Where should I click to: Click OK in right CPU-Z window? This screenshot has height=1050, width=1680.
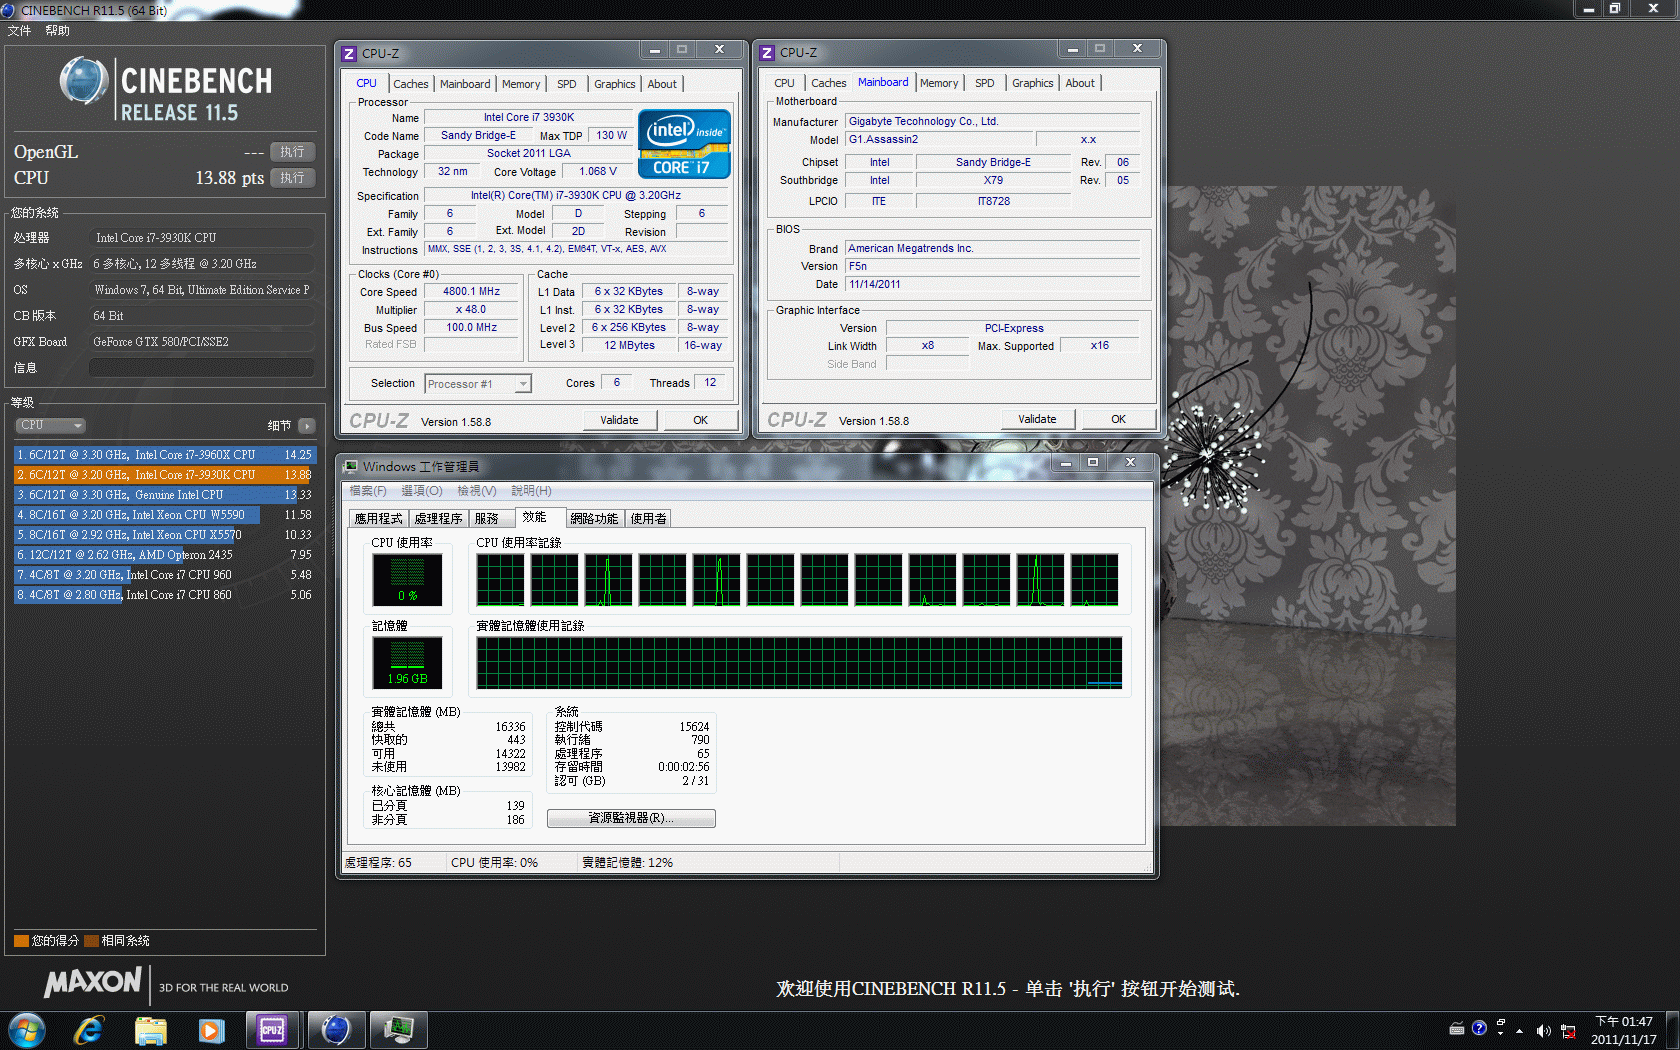click(x=1118, y=419)
